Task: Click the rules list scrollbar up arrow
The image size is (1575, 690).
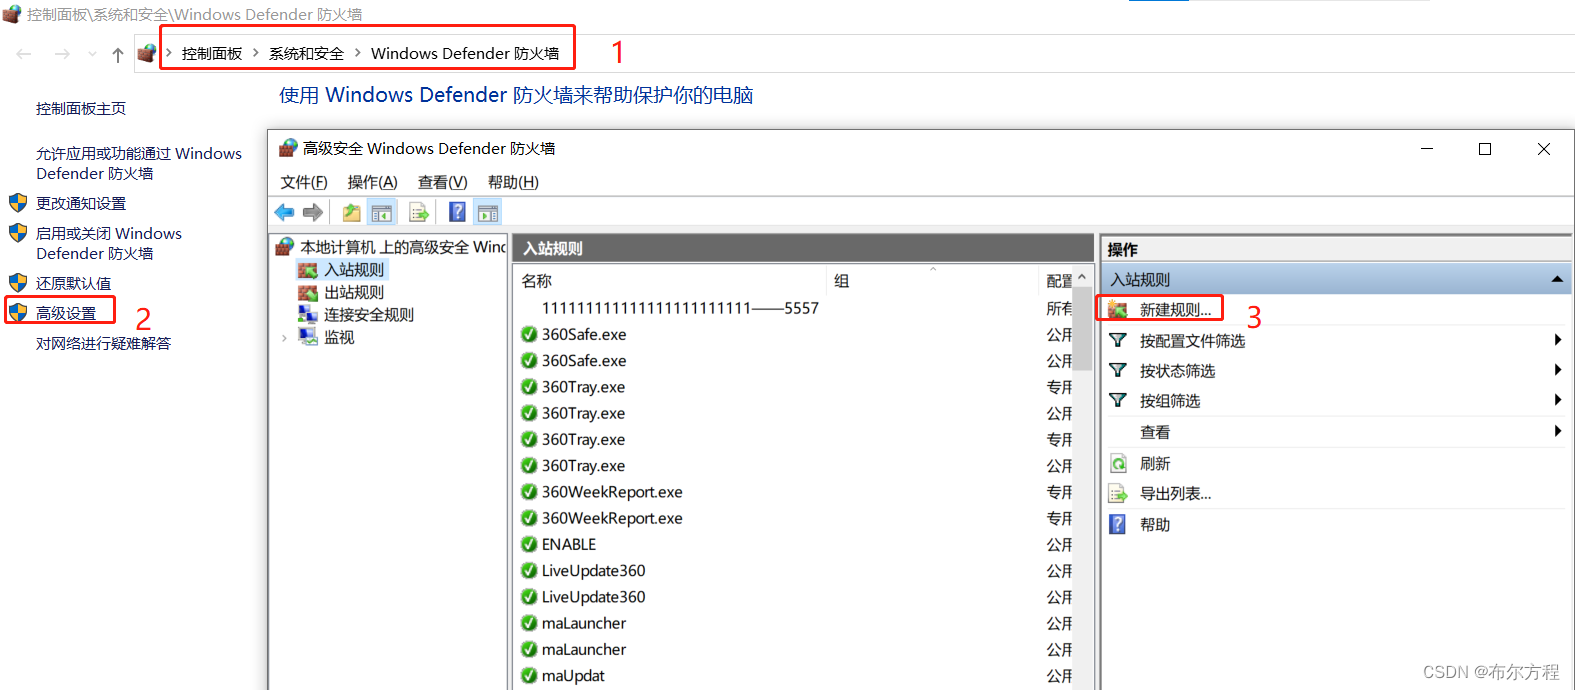Action: click(1082, 277)
